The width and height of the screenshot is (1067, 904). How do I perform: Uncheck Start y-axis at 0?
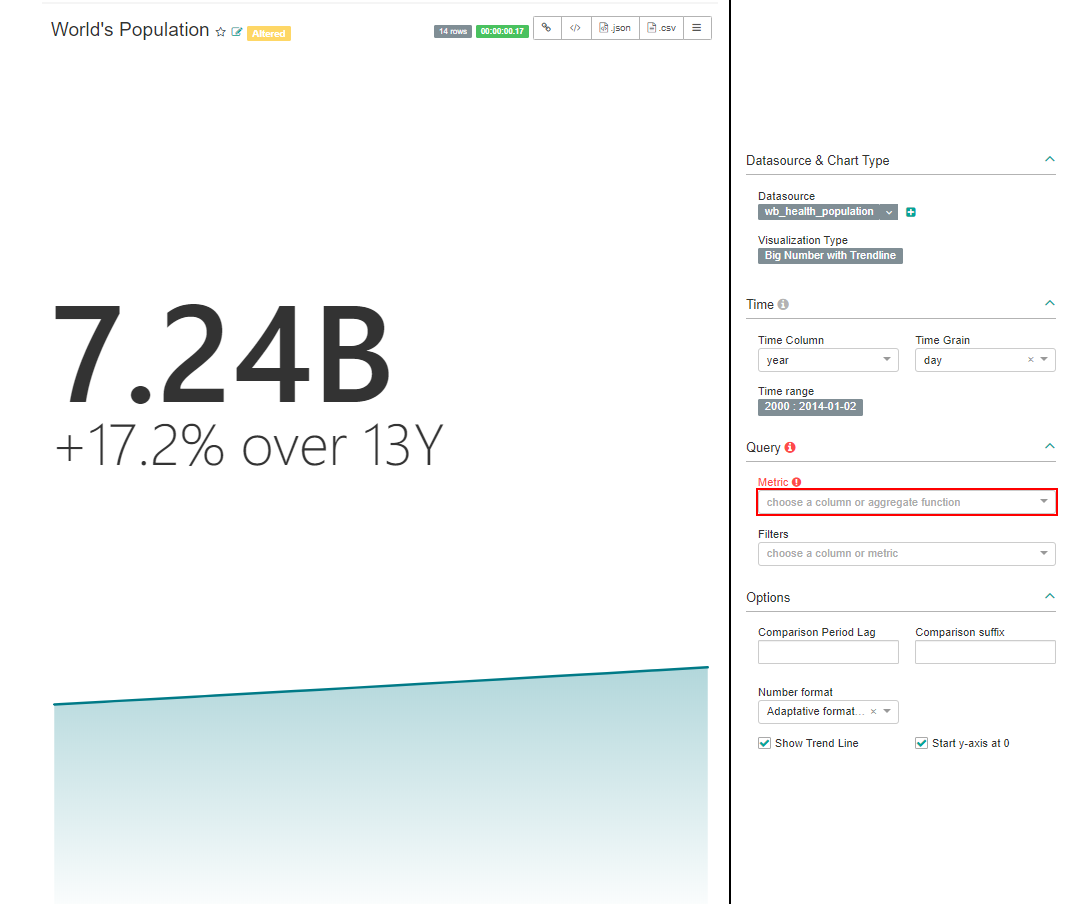tap(922, 743)
